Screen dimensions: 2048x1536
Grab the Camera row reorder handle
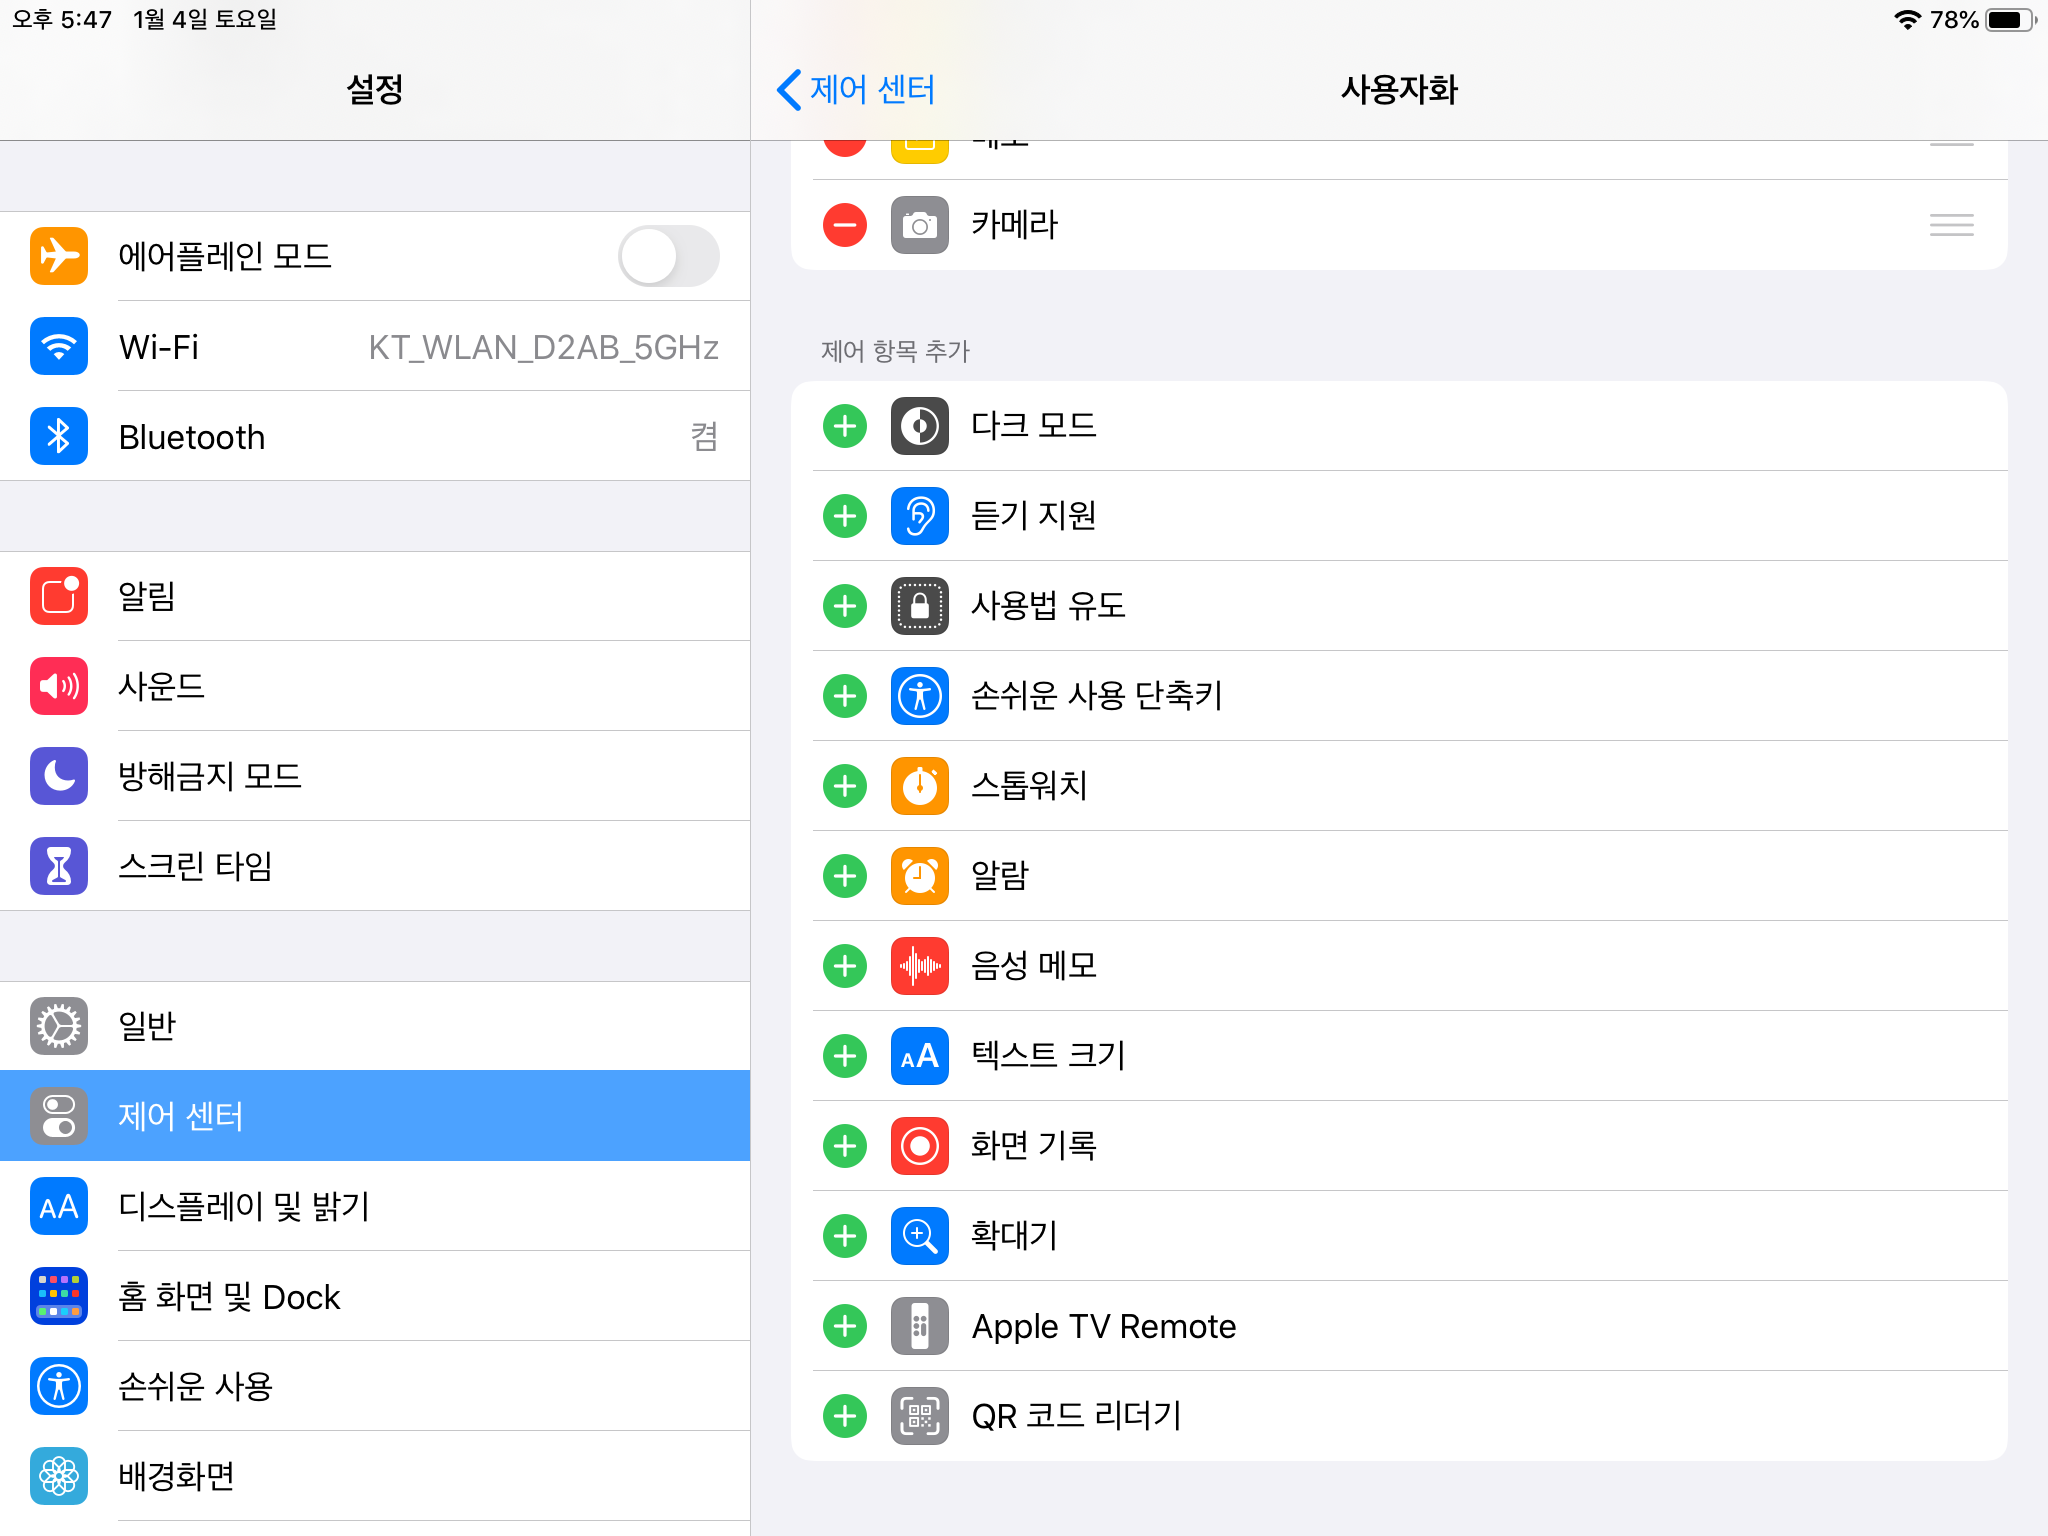pos(1951,225)
